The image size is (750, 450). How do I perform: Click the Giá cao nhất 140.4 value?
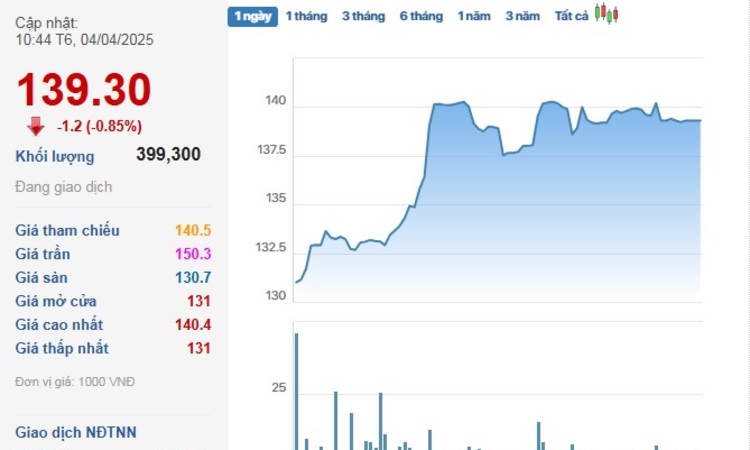(x=193, y=325)
